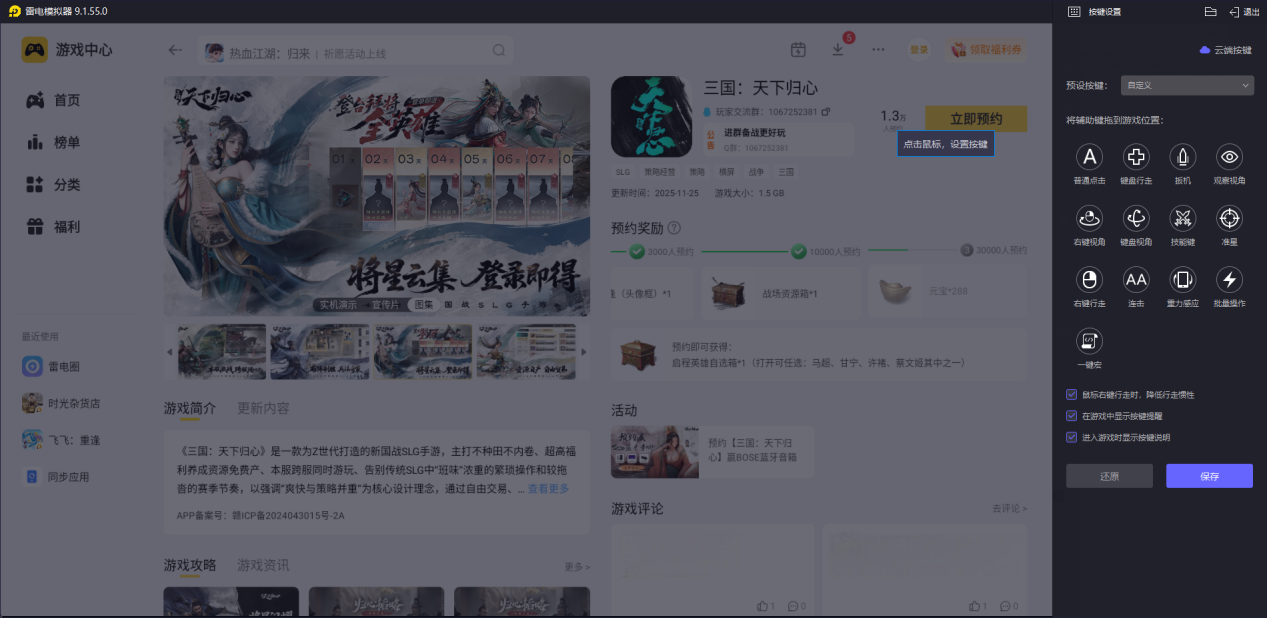Click the back arrow beside search box

(176, 50)
